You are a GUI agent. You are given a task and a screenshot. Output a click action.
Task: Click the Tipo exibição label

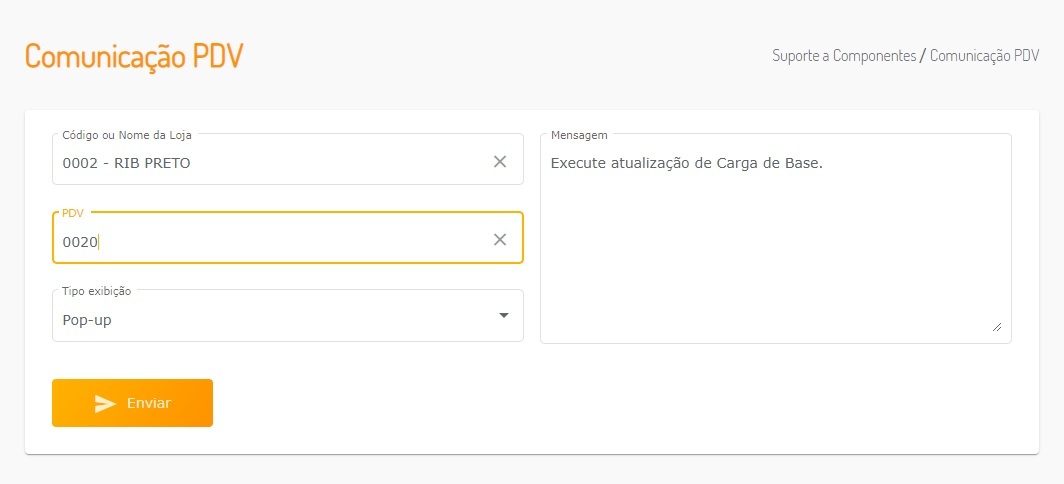[x=96, y=291]
